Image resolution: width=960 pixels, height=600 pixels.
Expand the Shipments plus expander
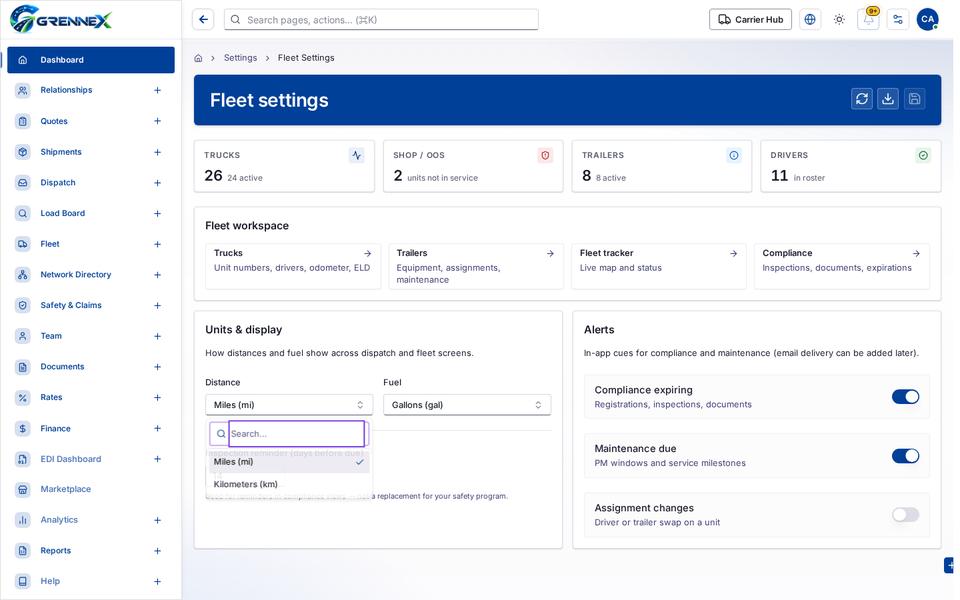click(x=157, y=152)
